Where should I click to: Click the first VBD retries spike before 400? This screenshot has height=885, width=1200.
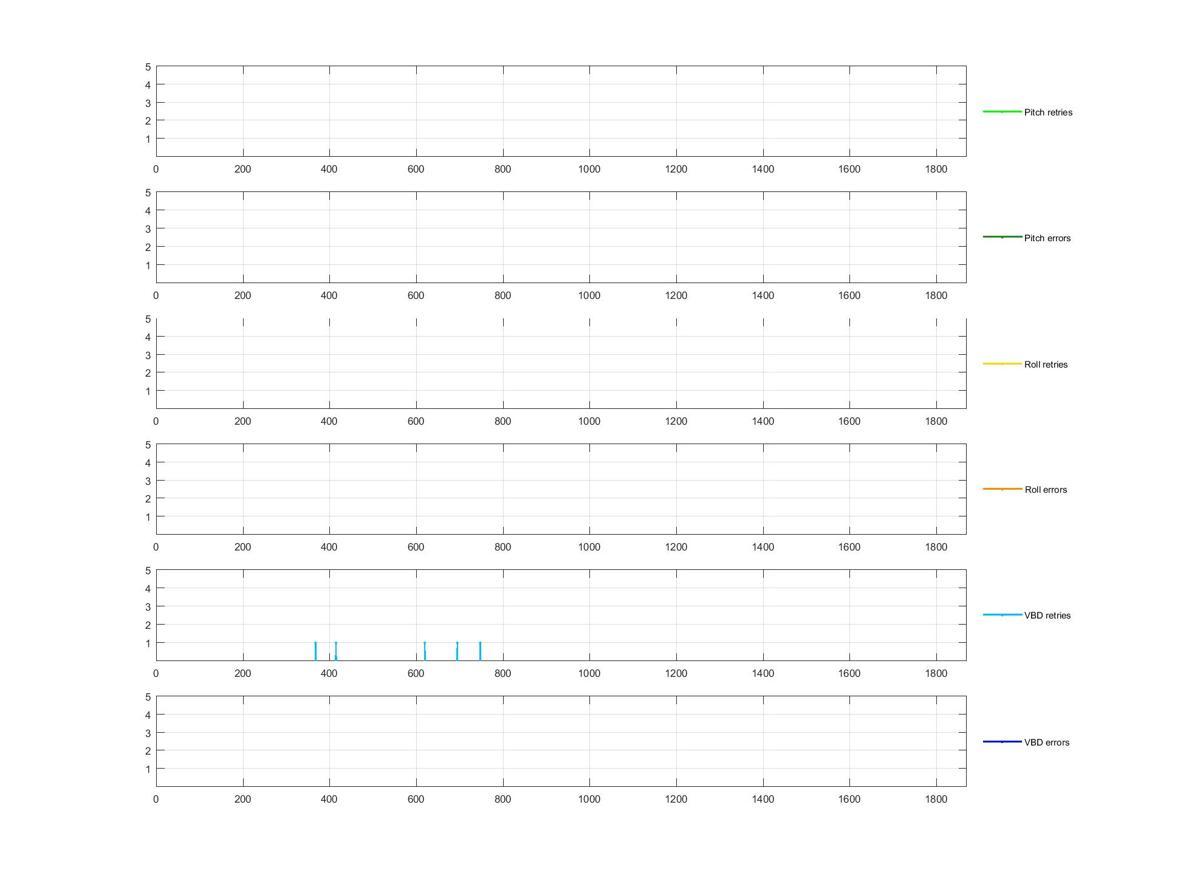315,651
